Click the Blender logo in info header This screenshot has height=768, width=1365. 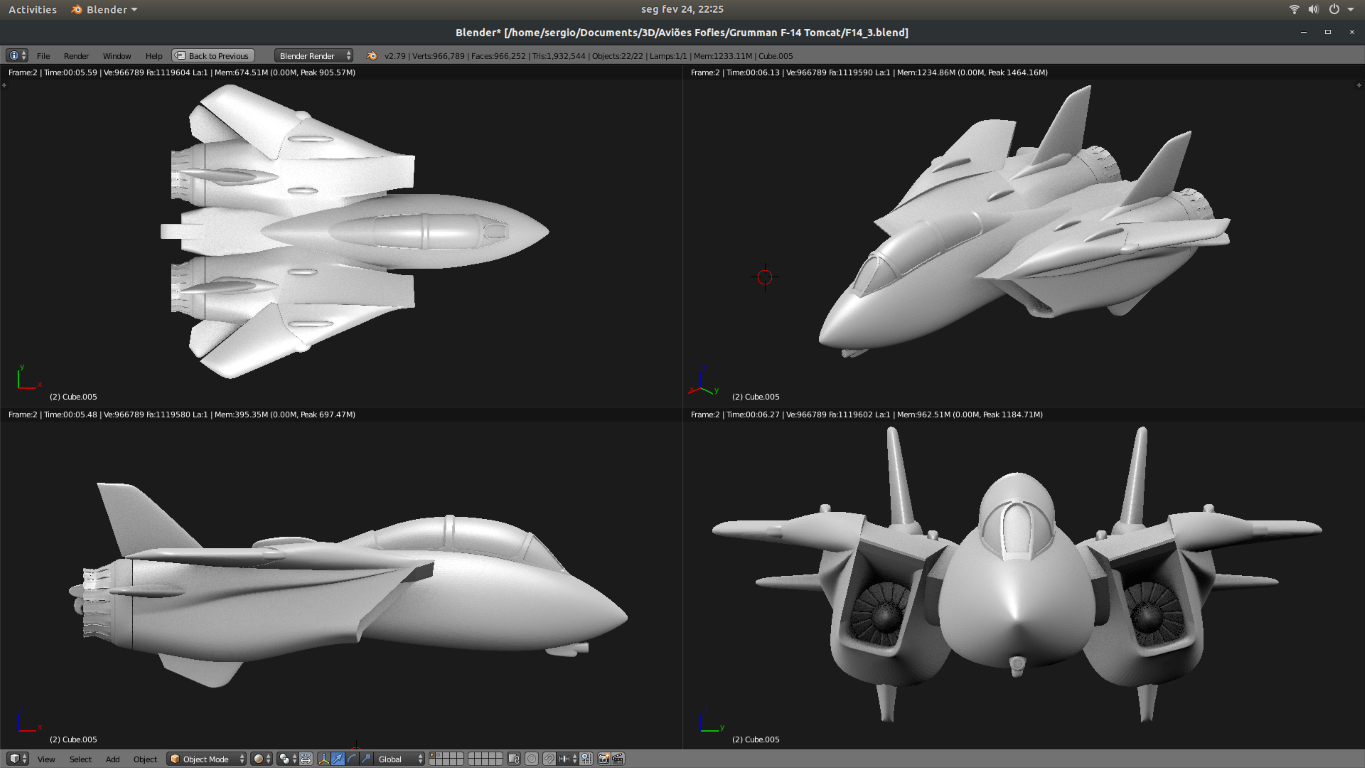[372, 56]
